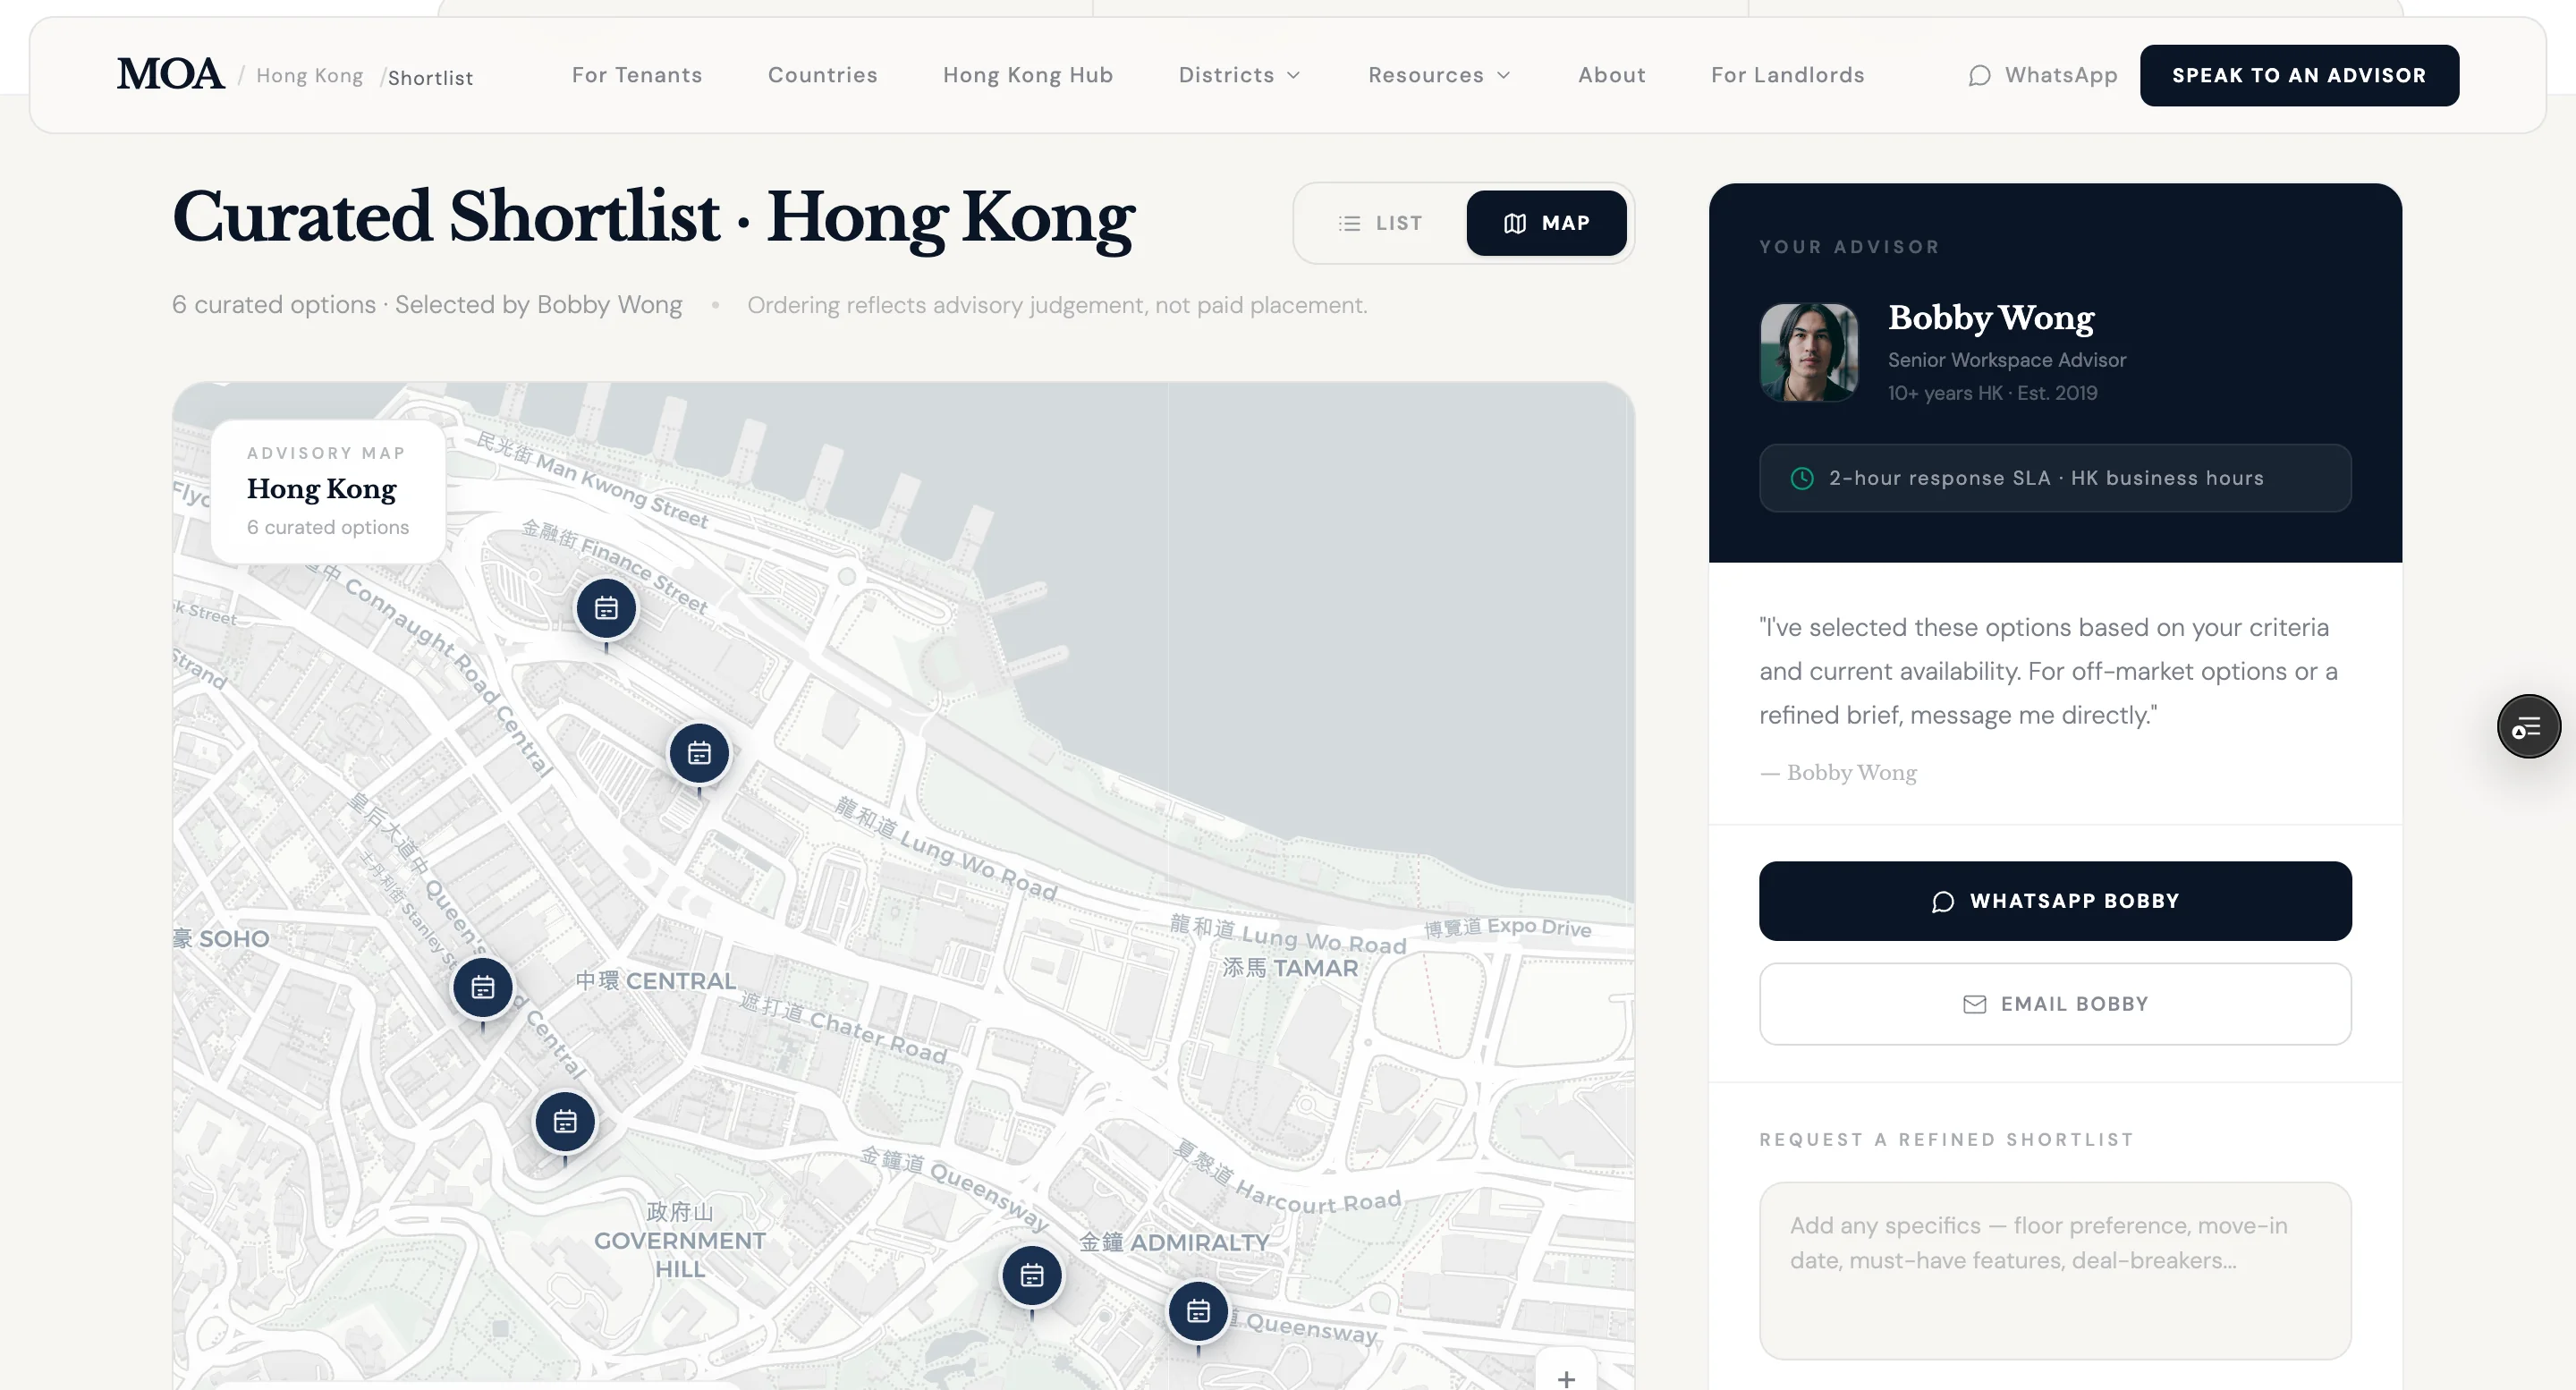Open the map pin on Queensway

click(1198, 1311)
